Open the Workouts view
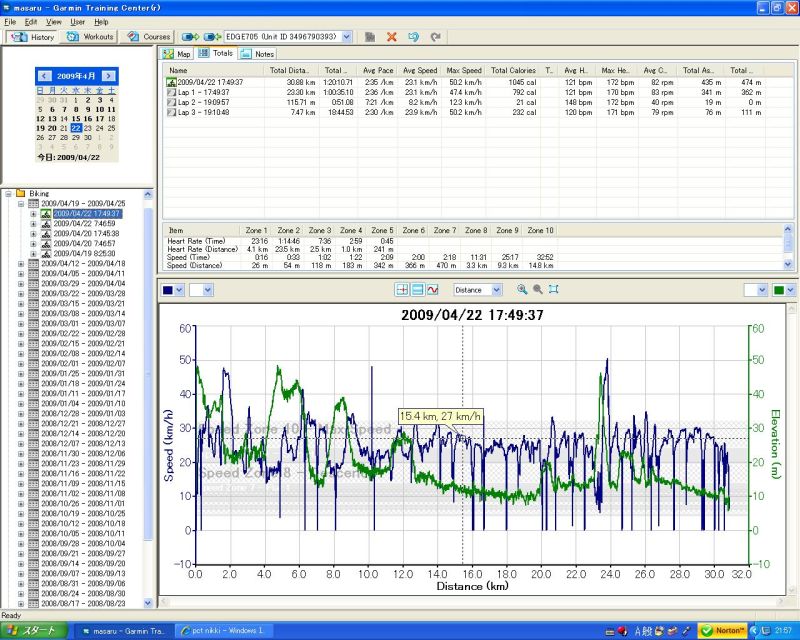This screenshot has width=800, height=640. [x=90, y=37]
